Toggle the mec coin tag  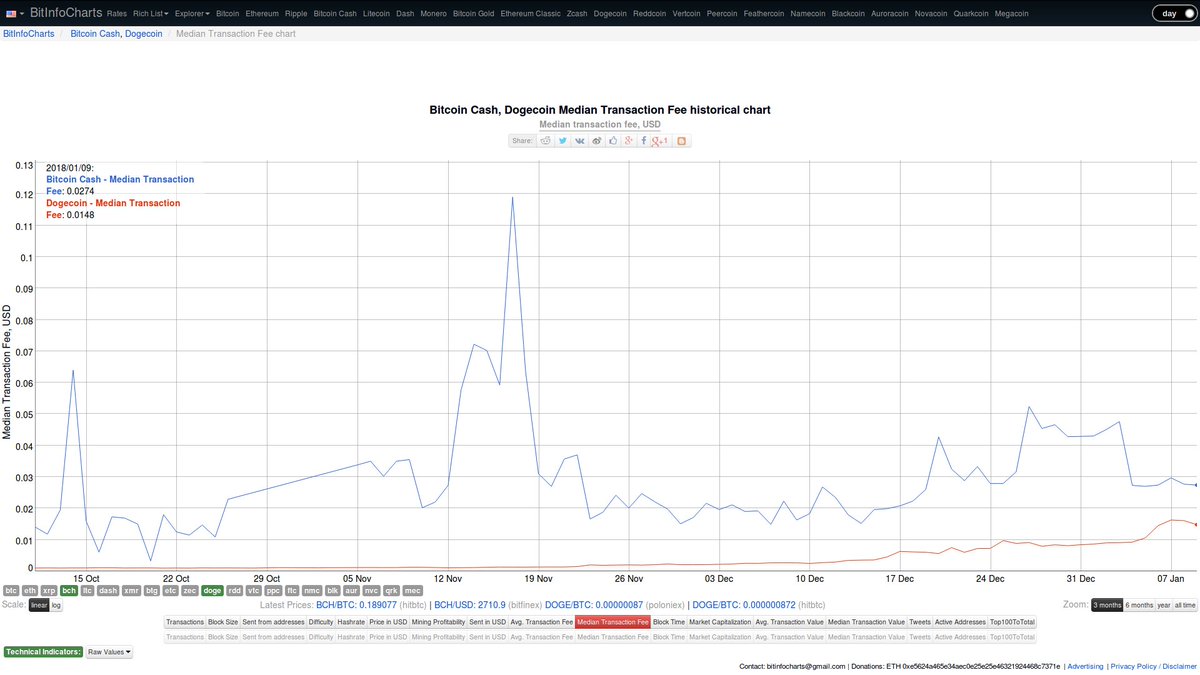click(412, 591)
